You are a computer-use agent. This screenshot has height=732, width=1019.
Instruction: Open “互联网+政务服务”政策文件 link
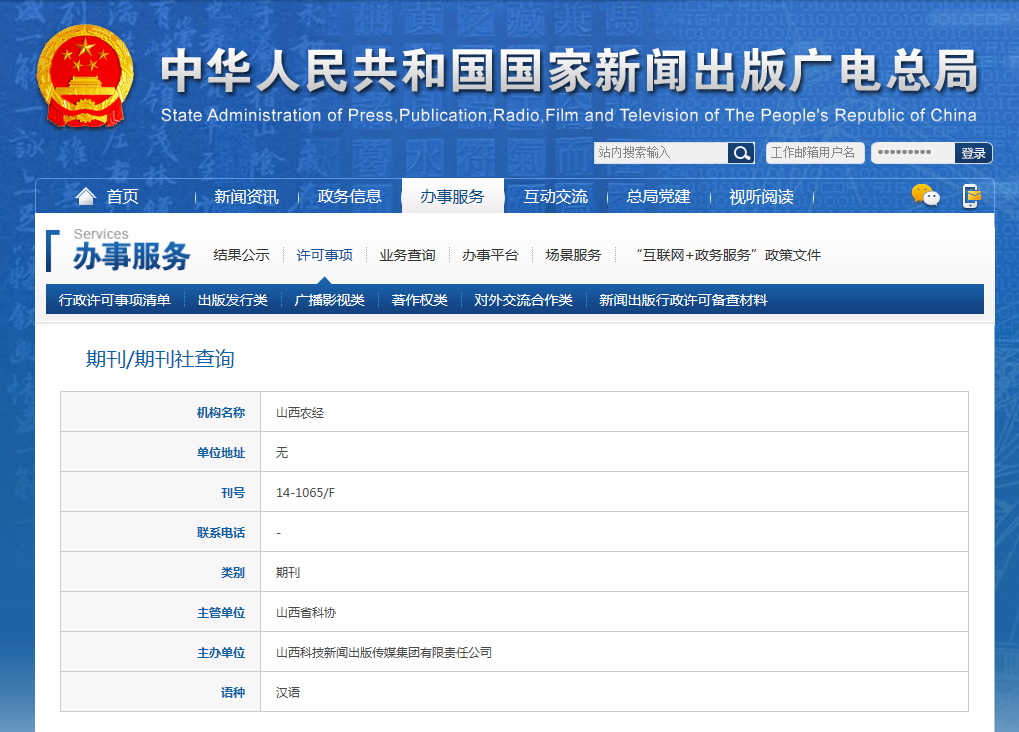click(728, 255)
